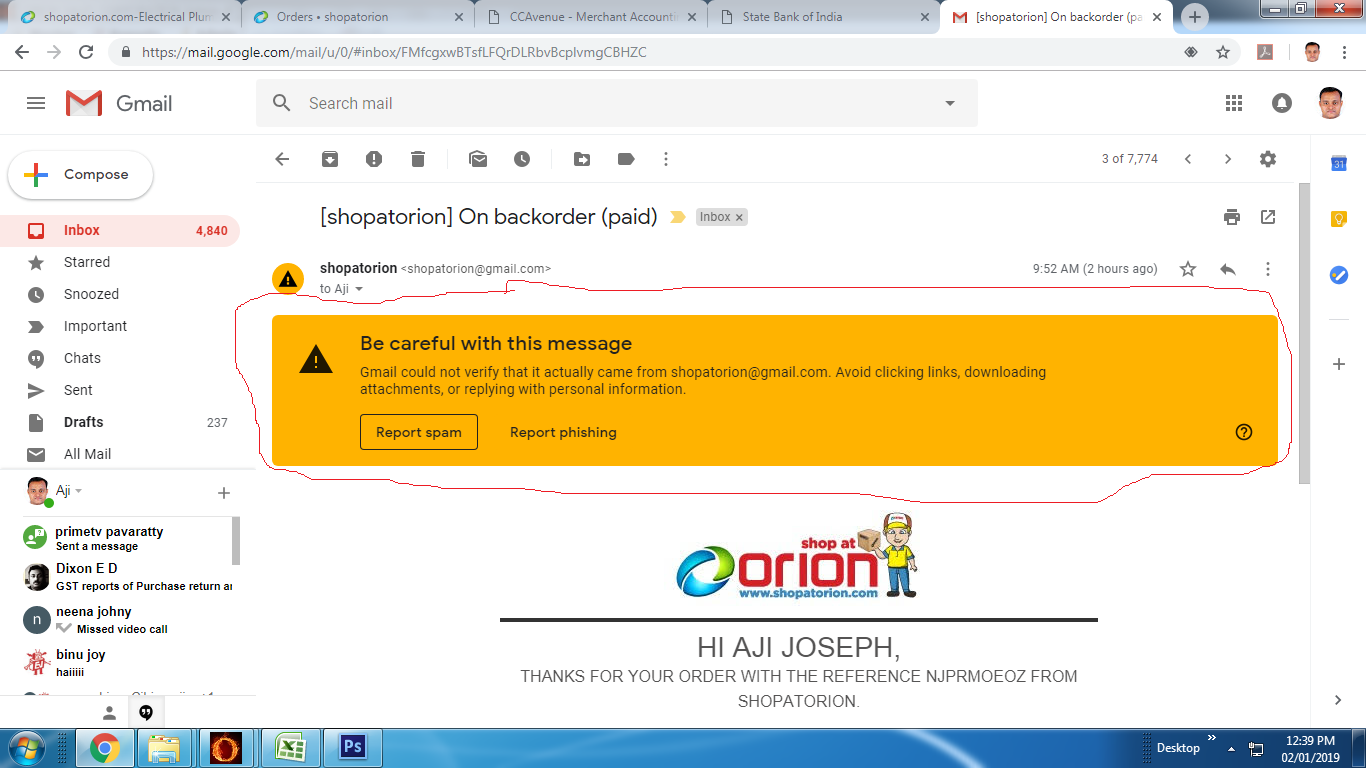Image resolution: width=1366 pixels, height=768 pixels.
Task: Switch to the shopatorion.com-Electrical tab
Action: click(x=123, y=17)
